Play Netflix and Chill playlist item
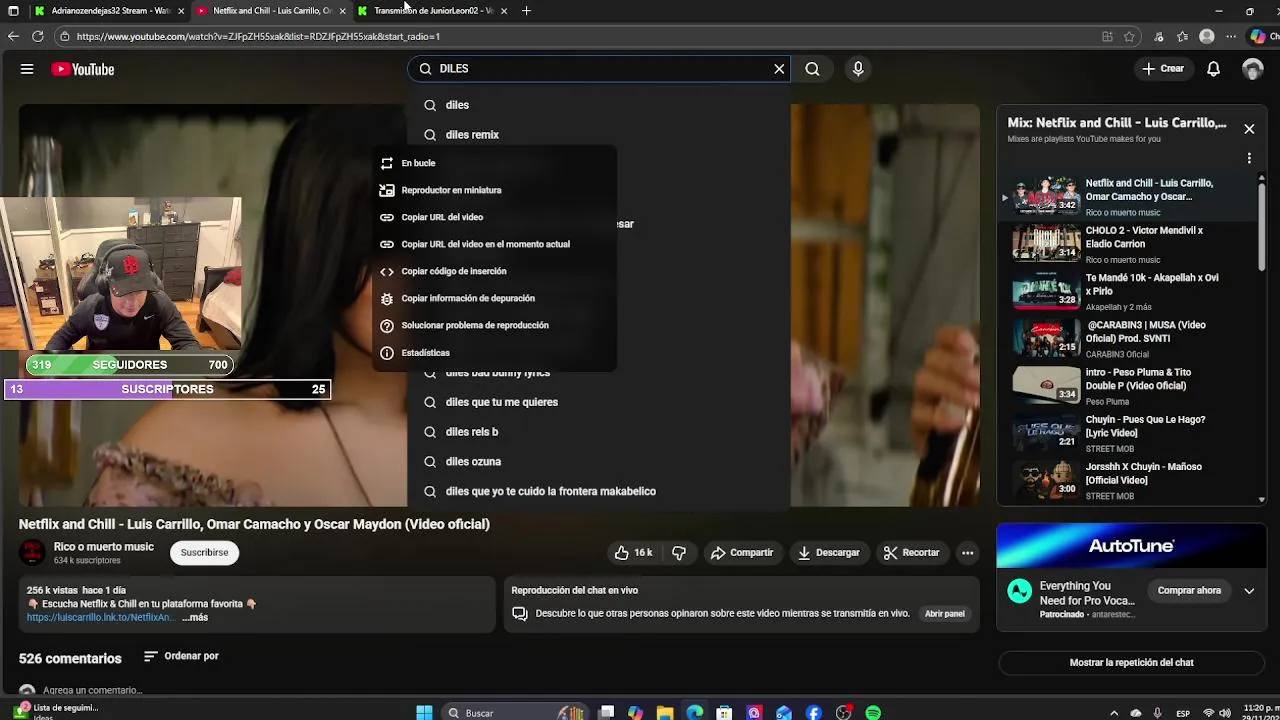The image size is (1280, 720). (x=1127, y=197)
